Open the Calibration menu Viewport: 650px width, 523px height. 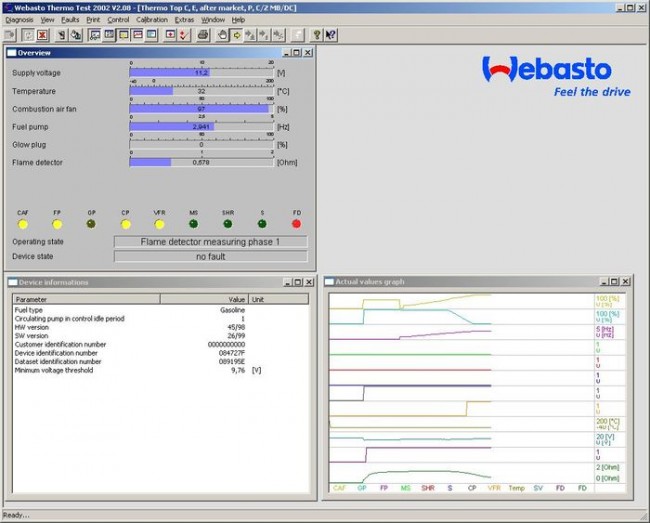152,20
